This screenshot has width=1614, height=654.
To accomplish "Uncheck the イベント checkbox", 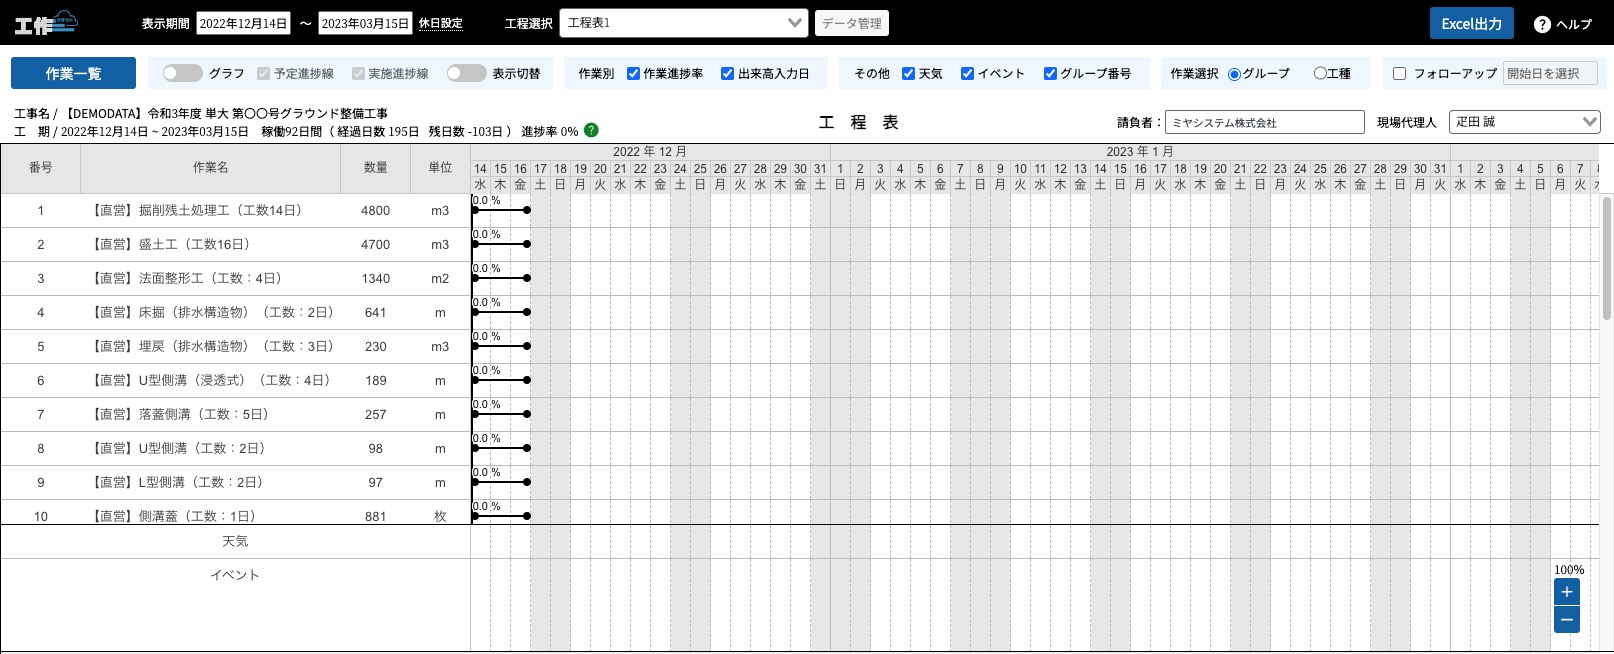I will click(967, 73).
